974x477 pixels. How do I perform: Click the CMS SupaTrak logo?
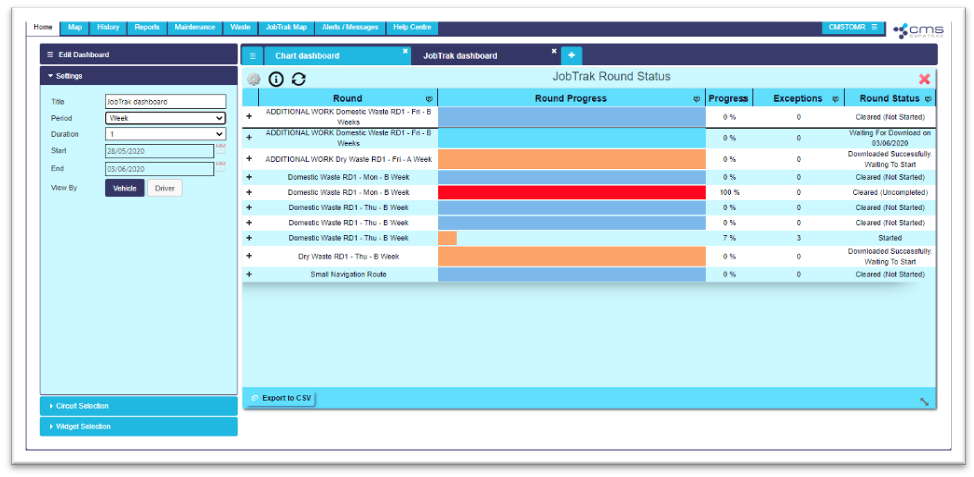pos(918,30)
